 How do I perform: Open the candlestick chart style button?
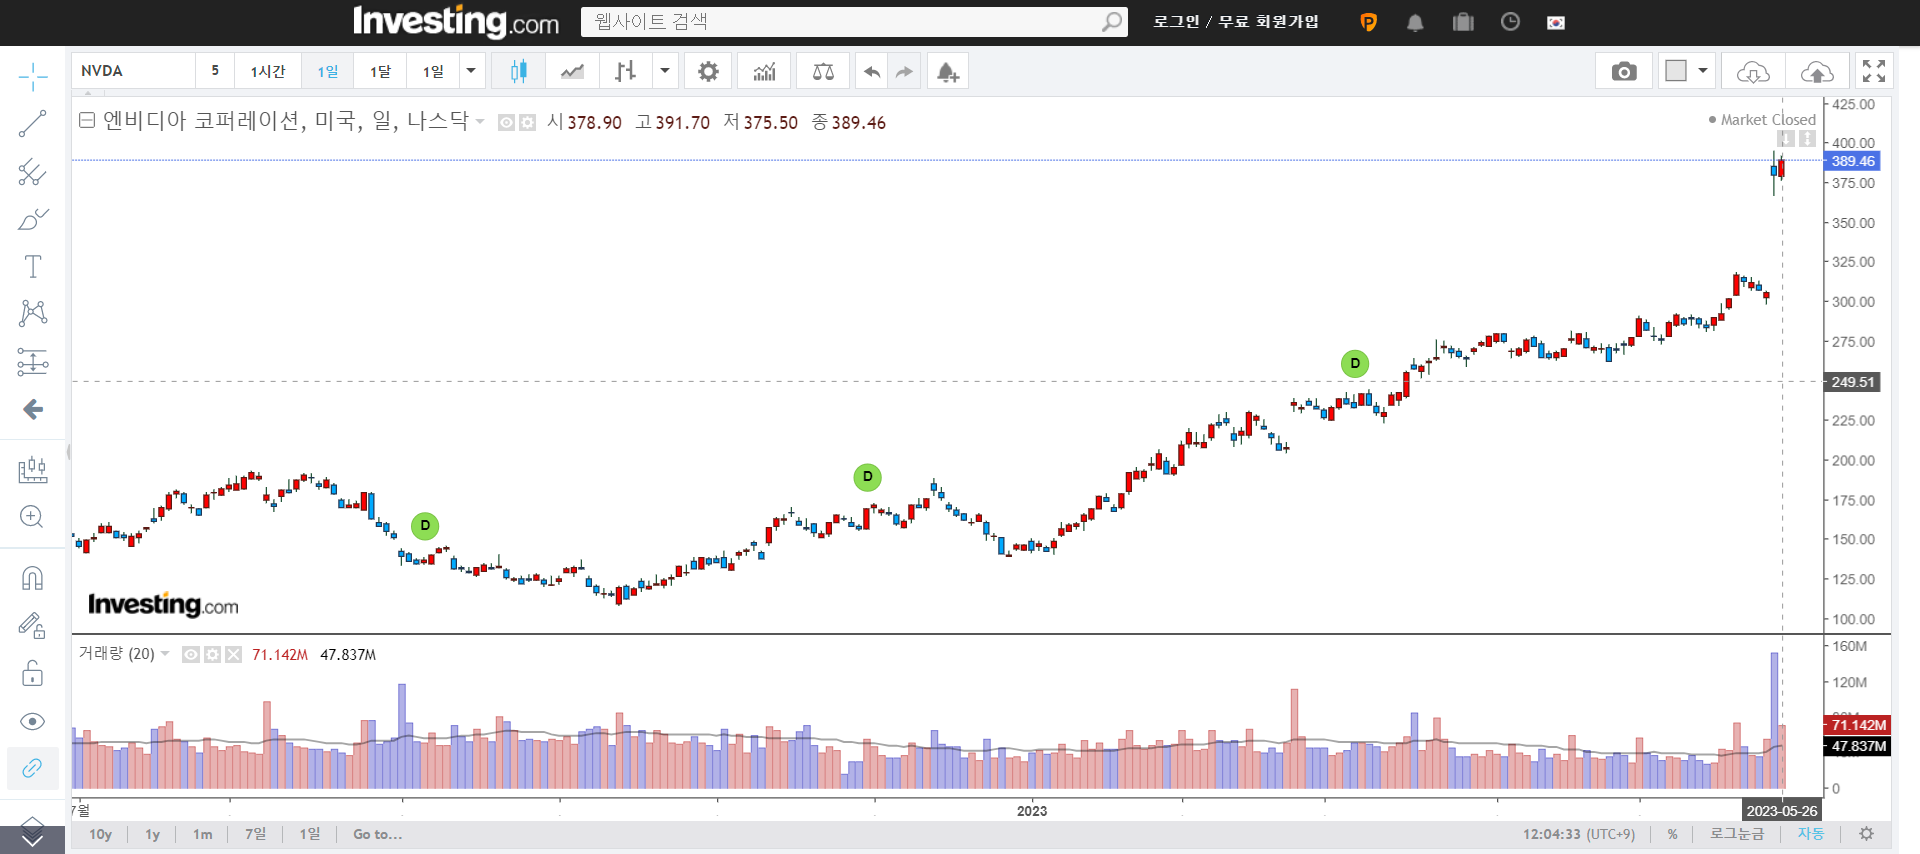(x=518, y=71)
